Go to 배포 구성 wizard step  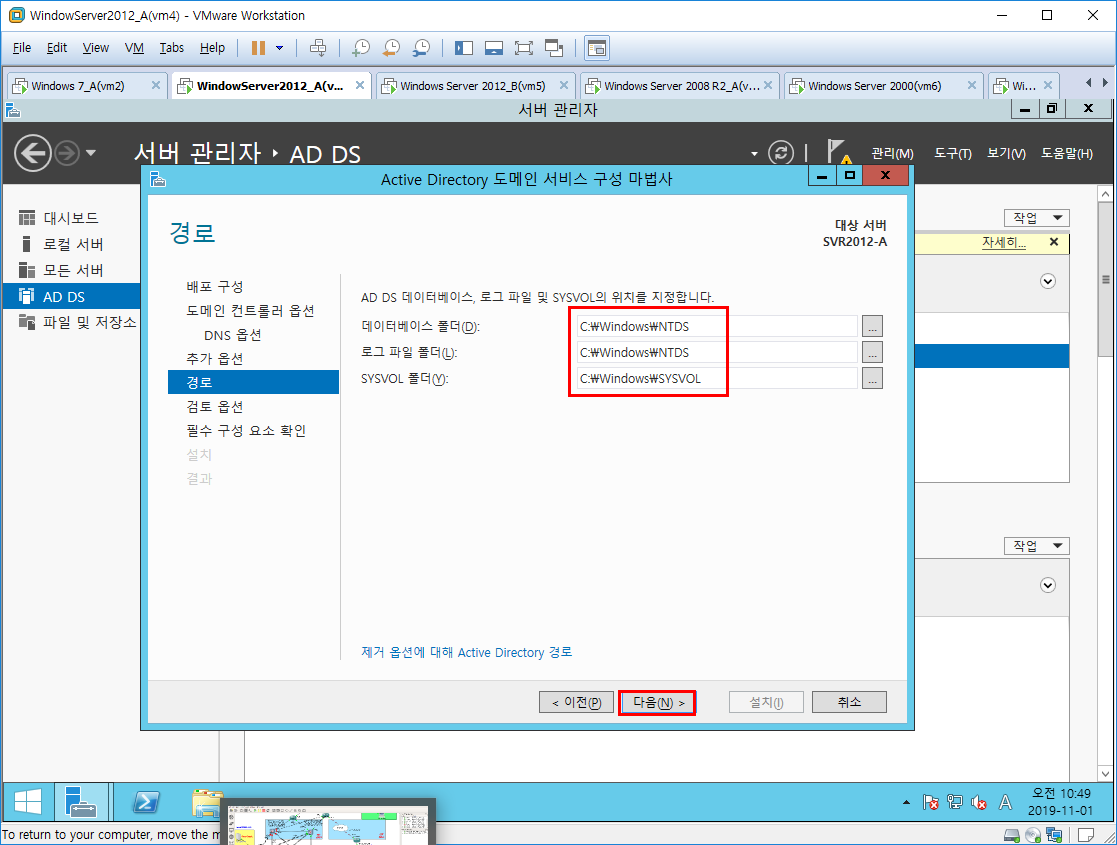pos(214,286)
